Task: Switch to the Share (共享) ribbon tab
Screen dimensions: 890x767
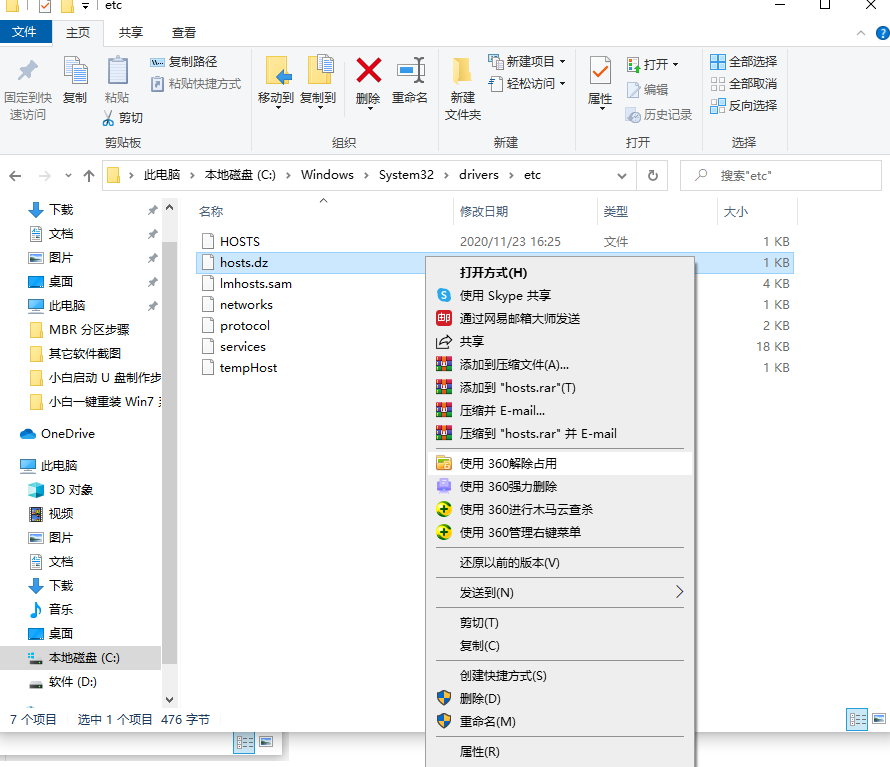Action: click(131, 33)
